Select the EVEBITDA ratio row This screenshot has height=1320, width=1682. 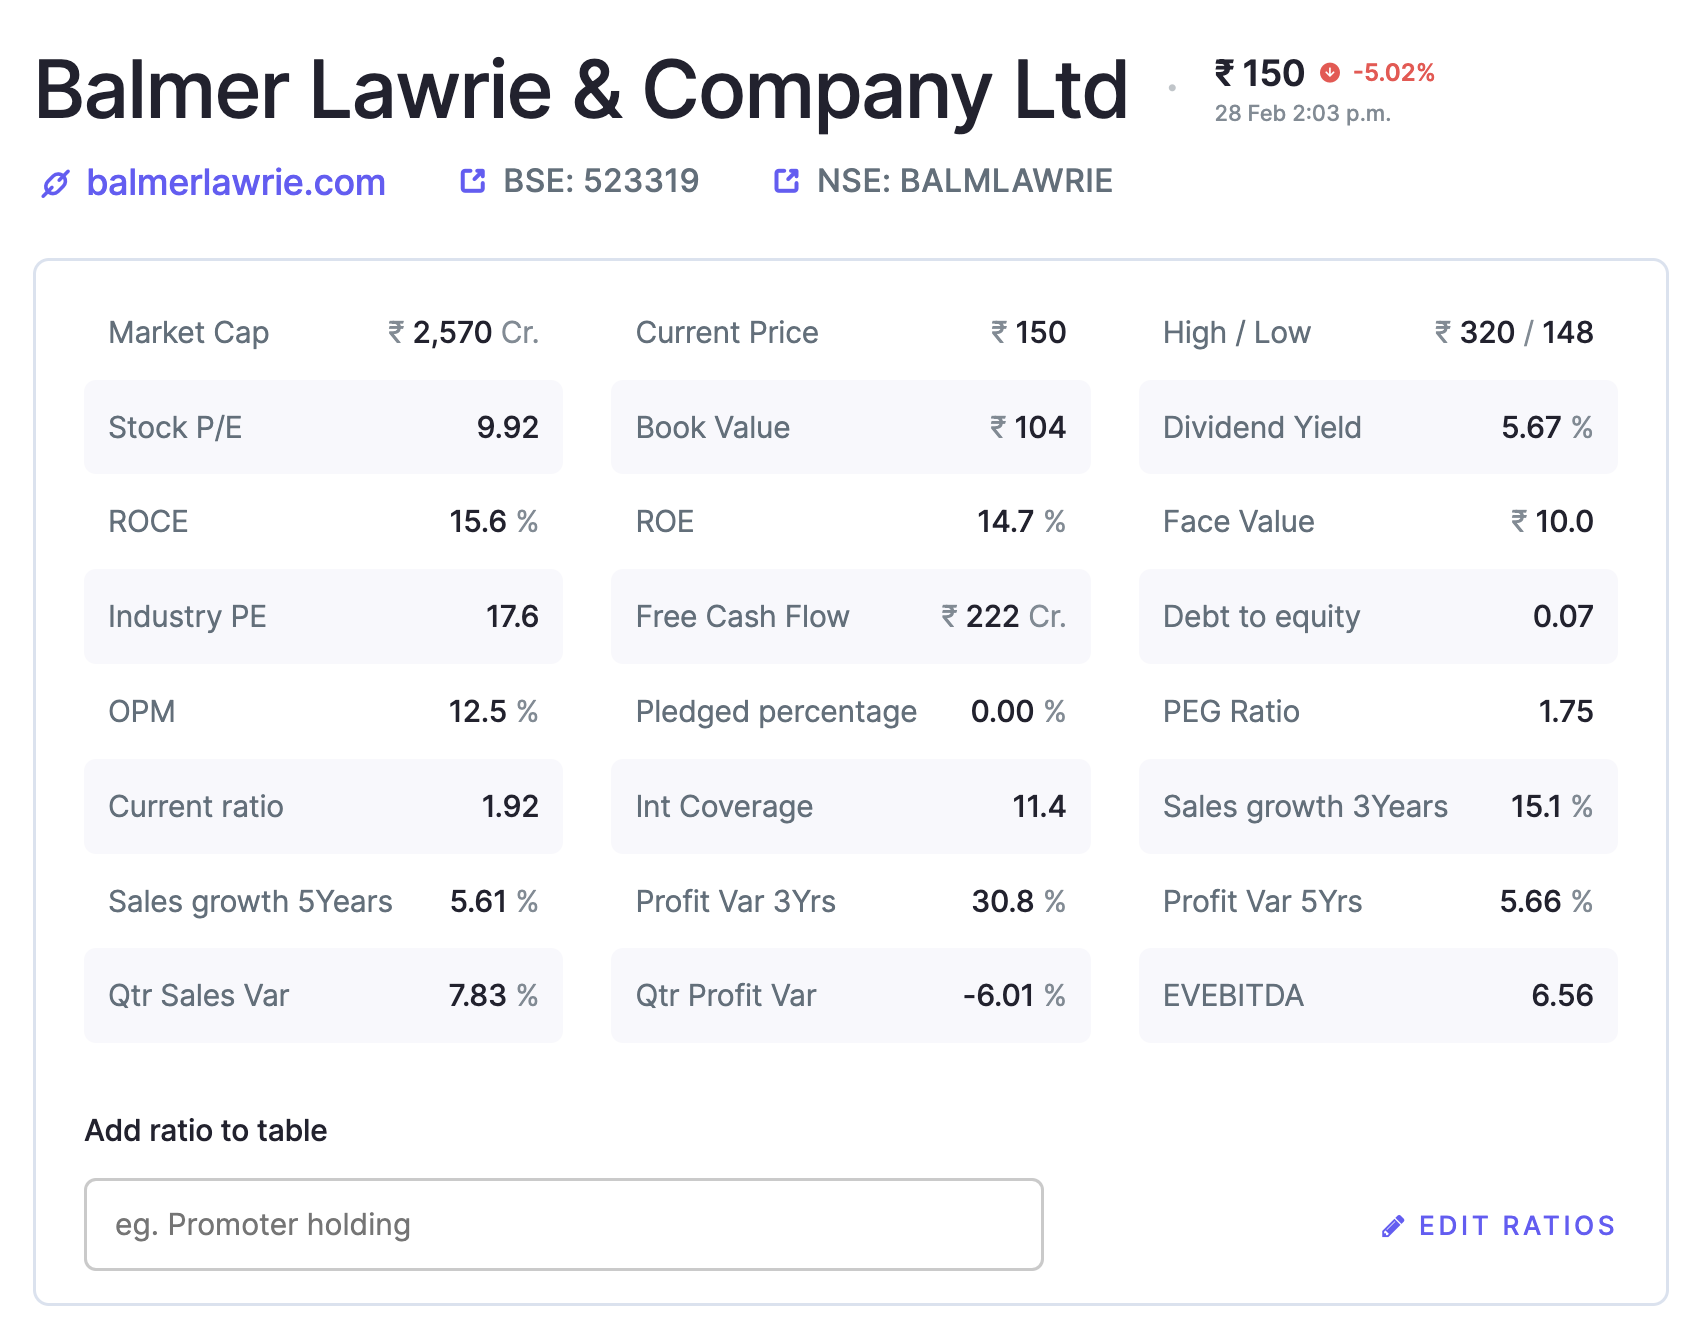pos(1377,995)
